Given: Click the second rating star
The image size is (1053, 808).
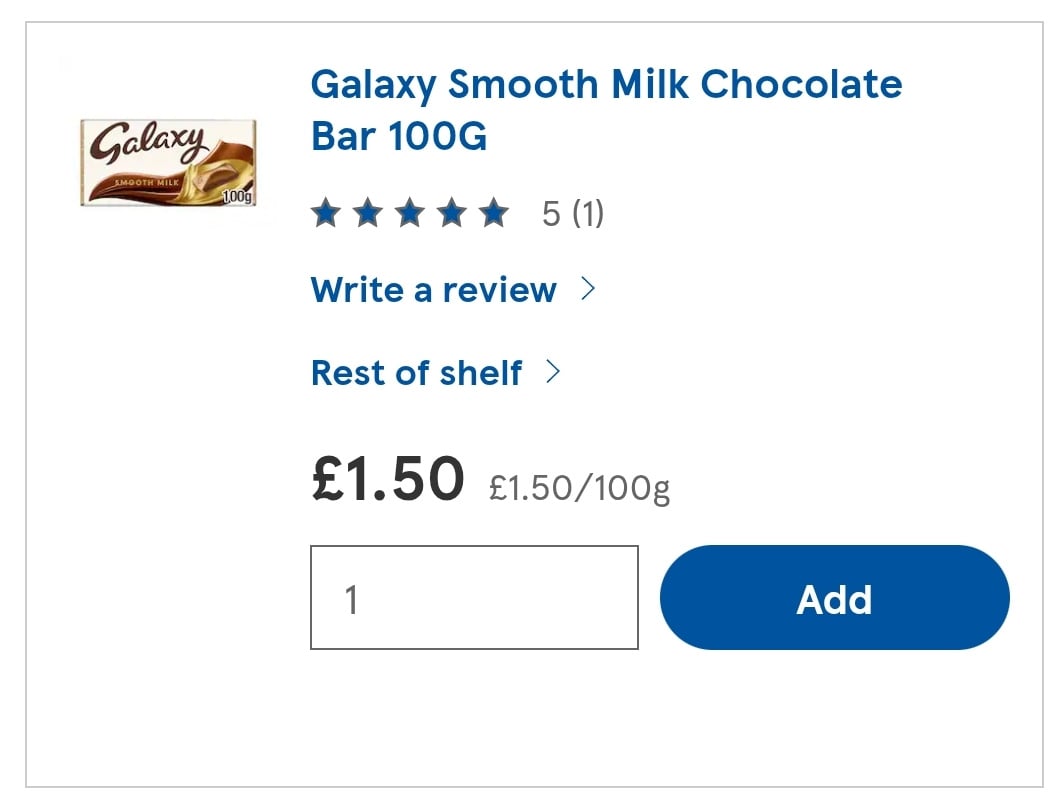Looking at the screenshot, I should coord(368,213).
